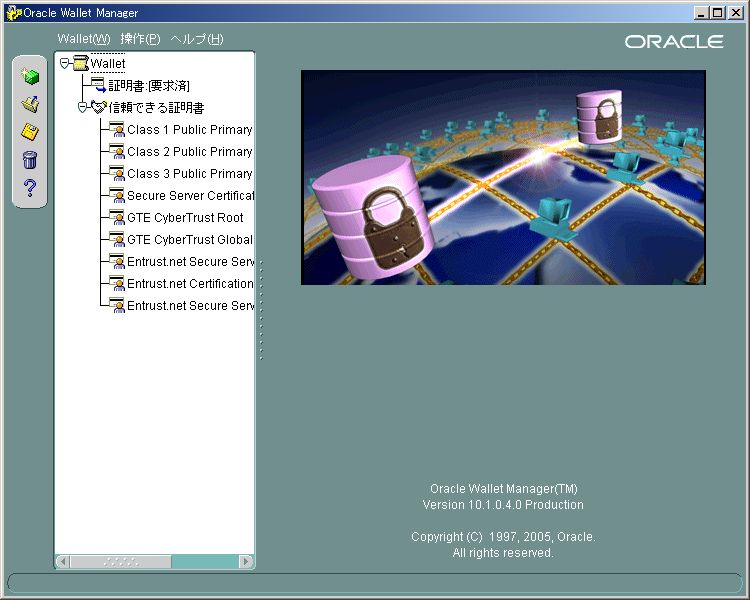Select the Wallet root tree item
The image size is (750, 600).
pos(108,63)
